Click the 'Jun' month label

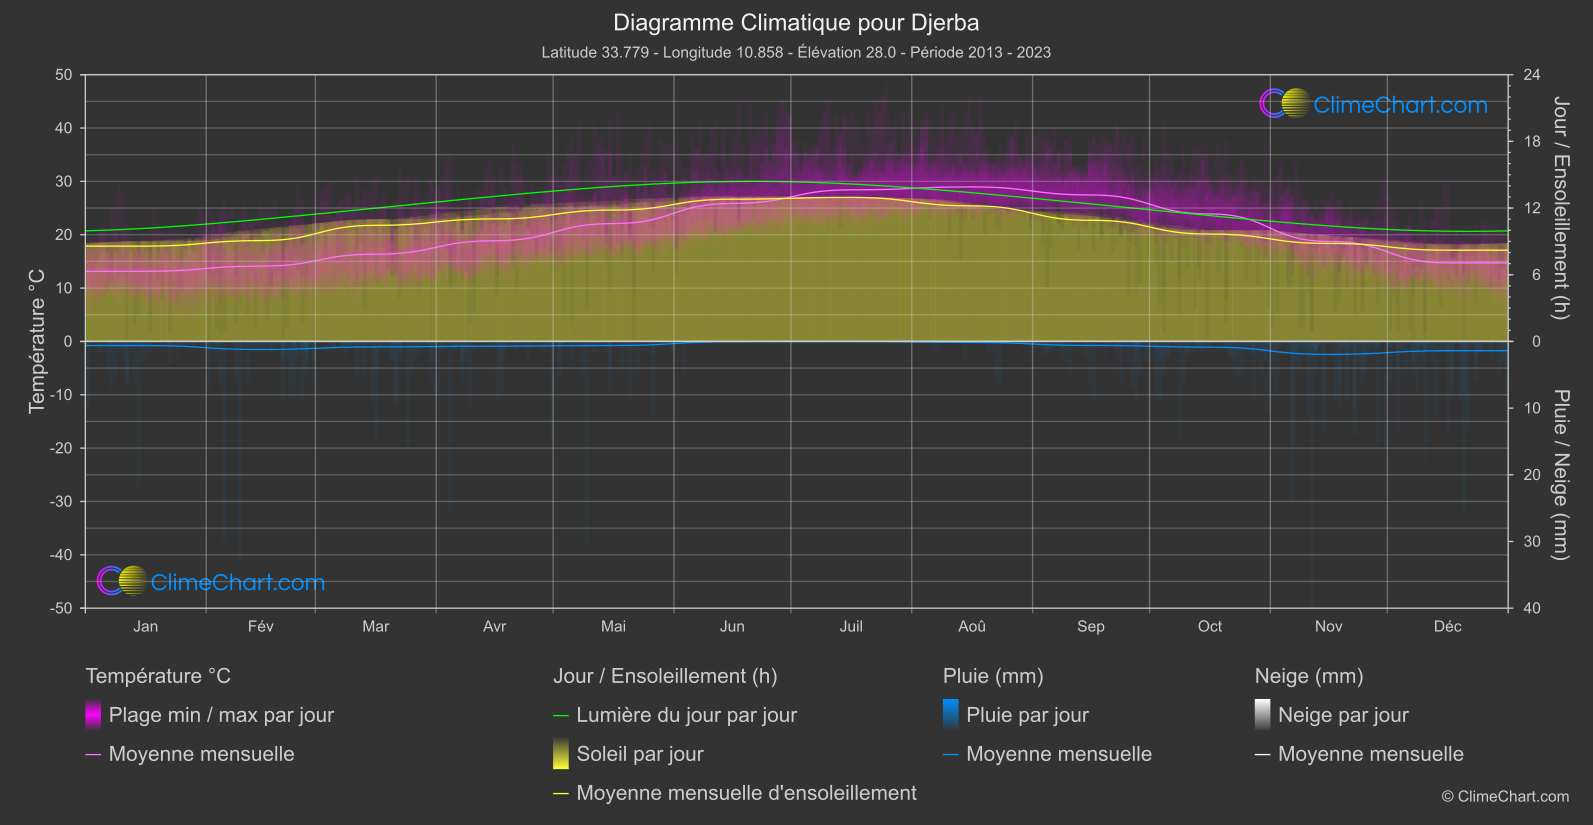(733, 626)
